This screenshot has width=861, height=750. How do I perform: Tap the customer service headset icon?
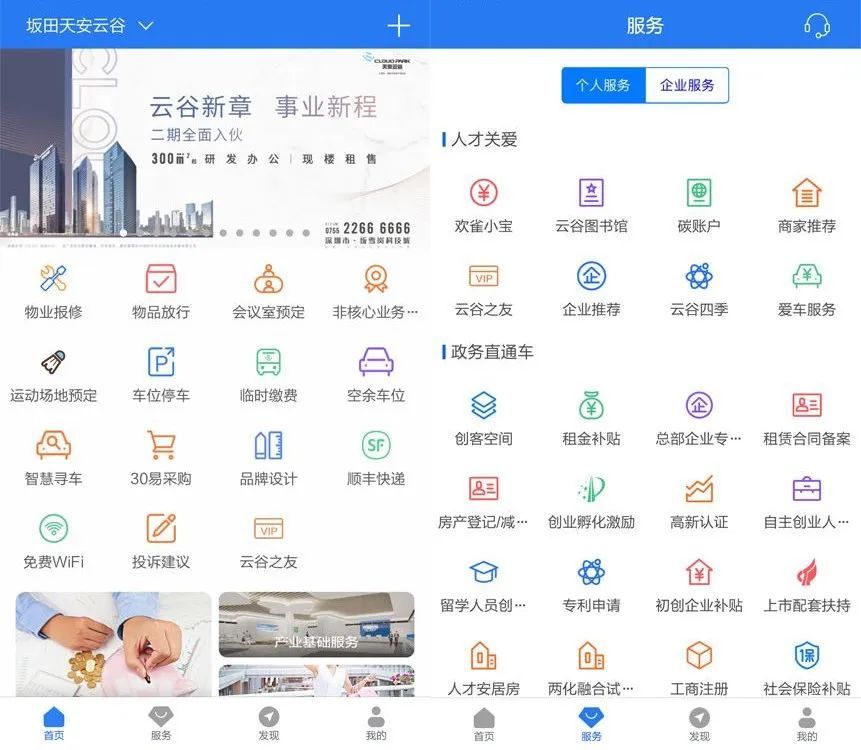(817, 25)
